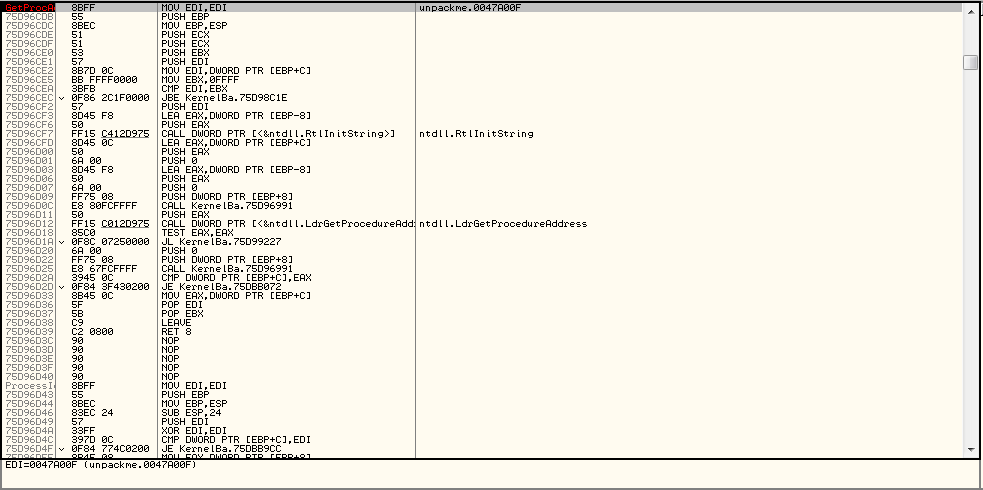Select SUB ESP,24 instruction

189,412
